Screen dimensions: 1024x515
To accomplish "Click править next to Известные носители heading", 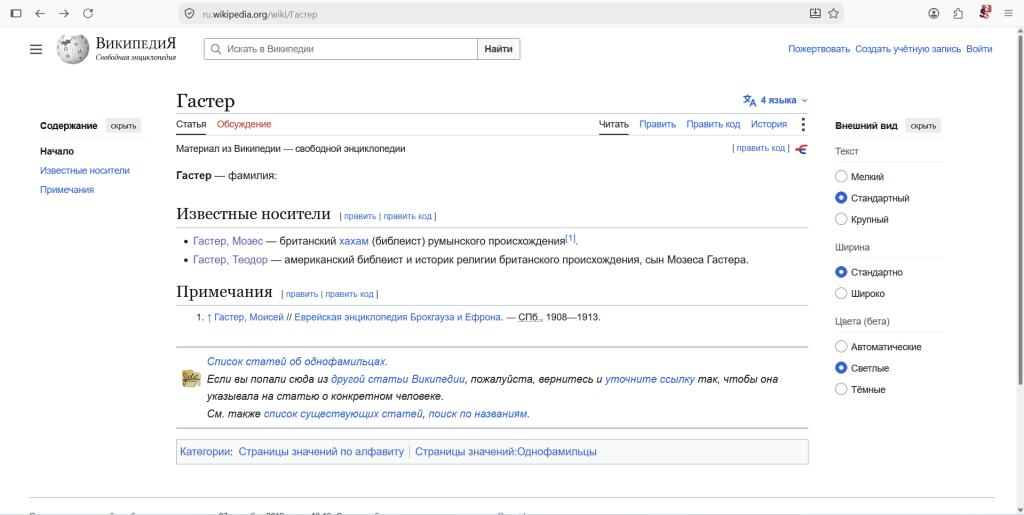I will tap(360, 216).
